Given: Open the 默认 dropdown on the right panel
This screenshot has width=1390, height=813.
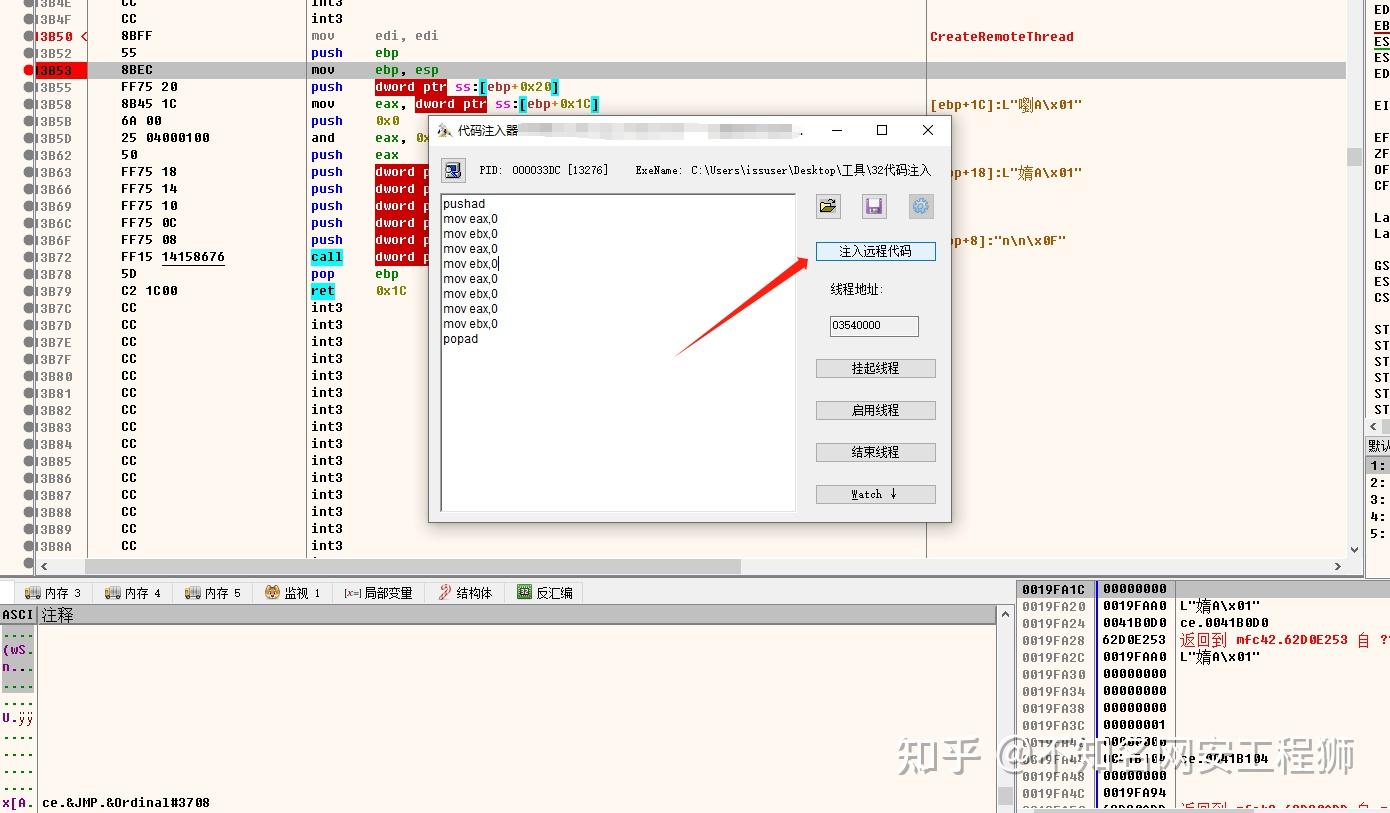Looking at the screenshot, I should click(1378, 445).
